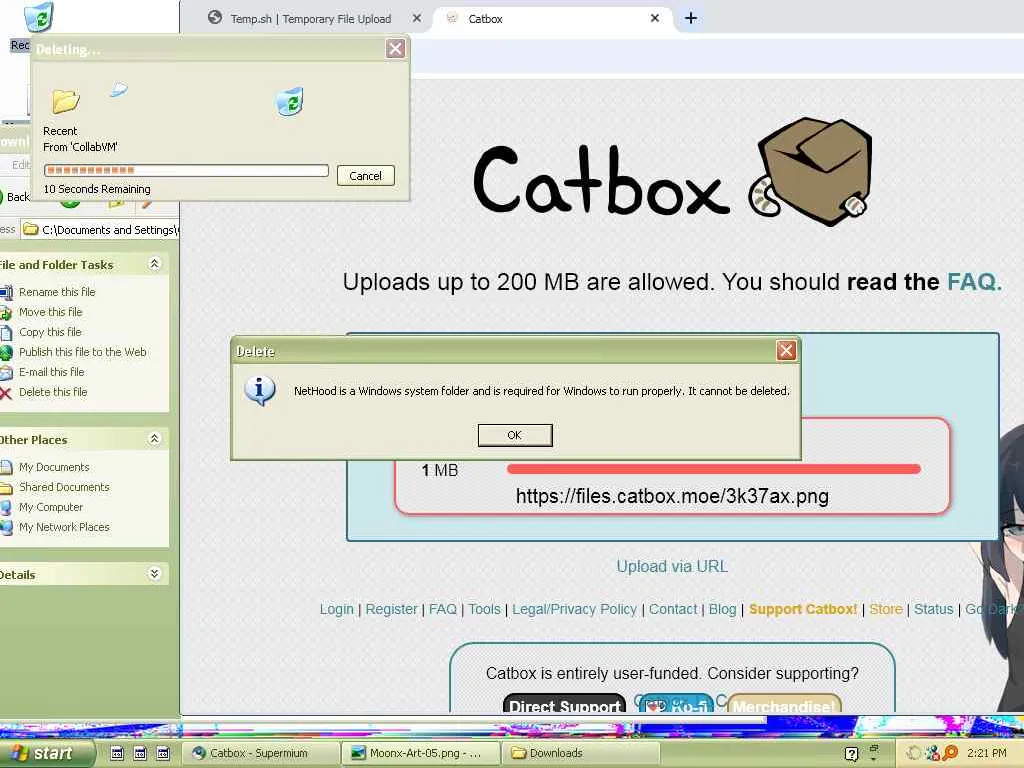
Task: Open My Documents in Other Places
Action: 54,467
